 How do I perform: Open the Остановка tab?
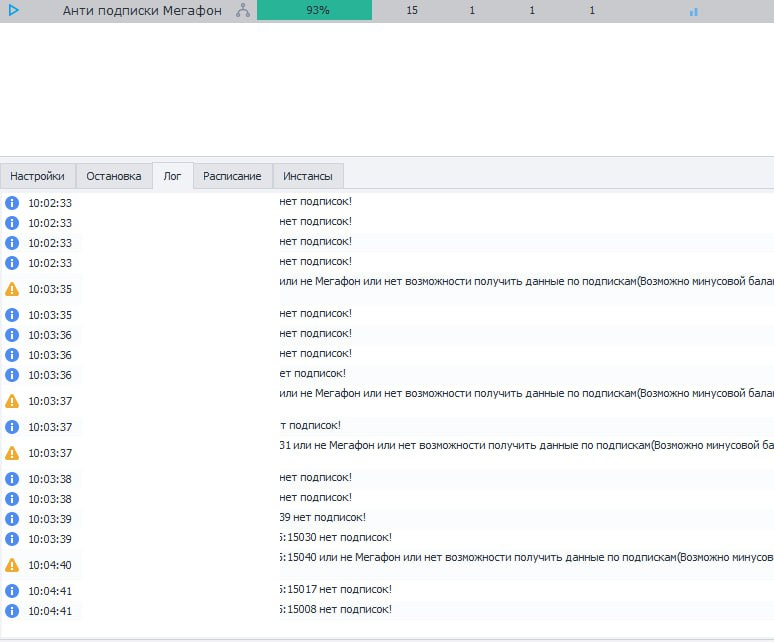114,176
